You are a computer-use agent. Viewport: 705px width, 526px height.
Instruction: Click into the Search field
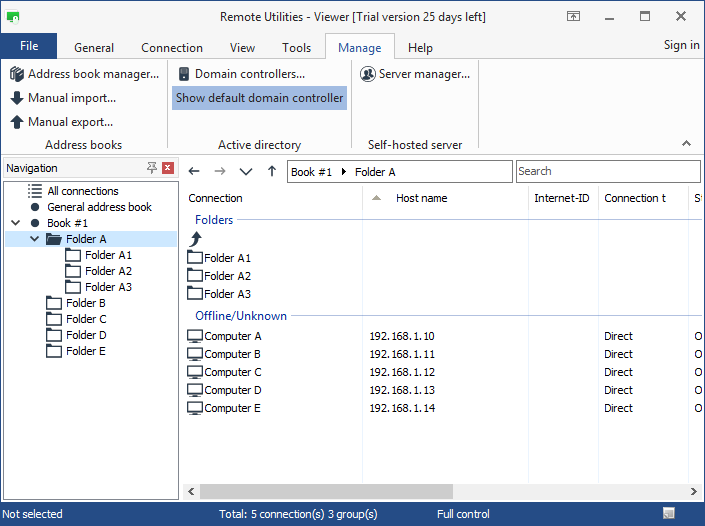606,172
